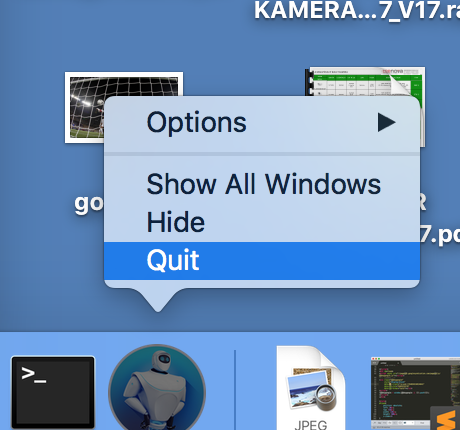
Task: Click the Preview loupe on JPEG icon
Action: click(322, 397)
